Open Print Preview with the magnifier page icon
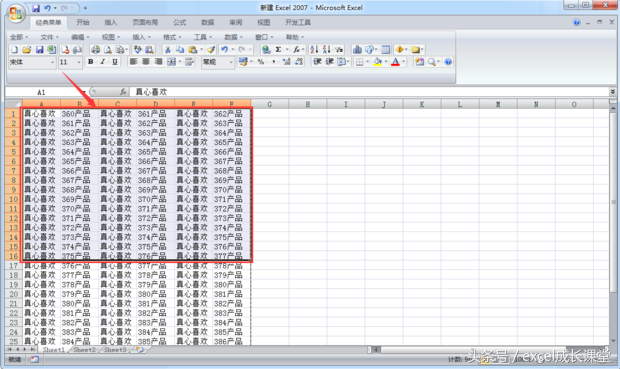620x369 pixels. point(108,49)
